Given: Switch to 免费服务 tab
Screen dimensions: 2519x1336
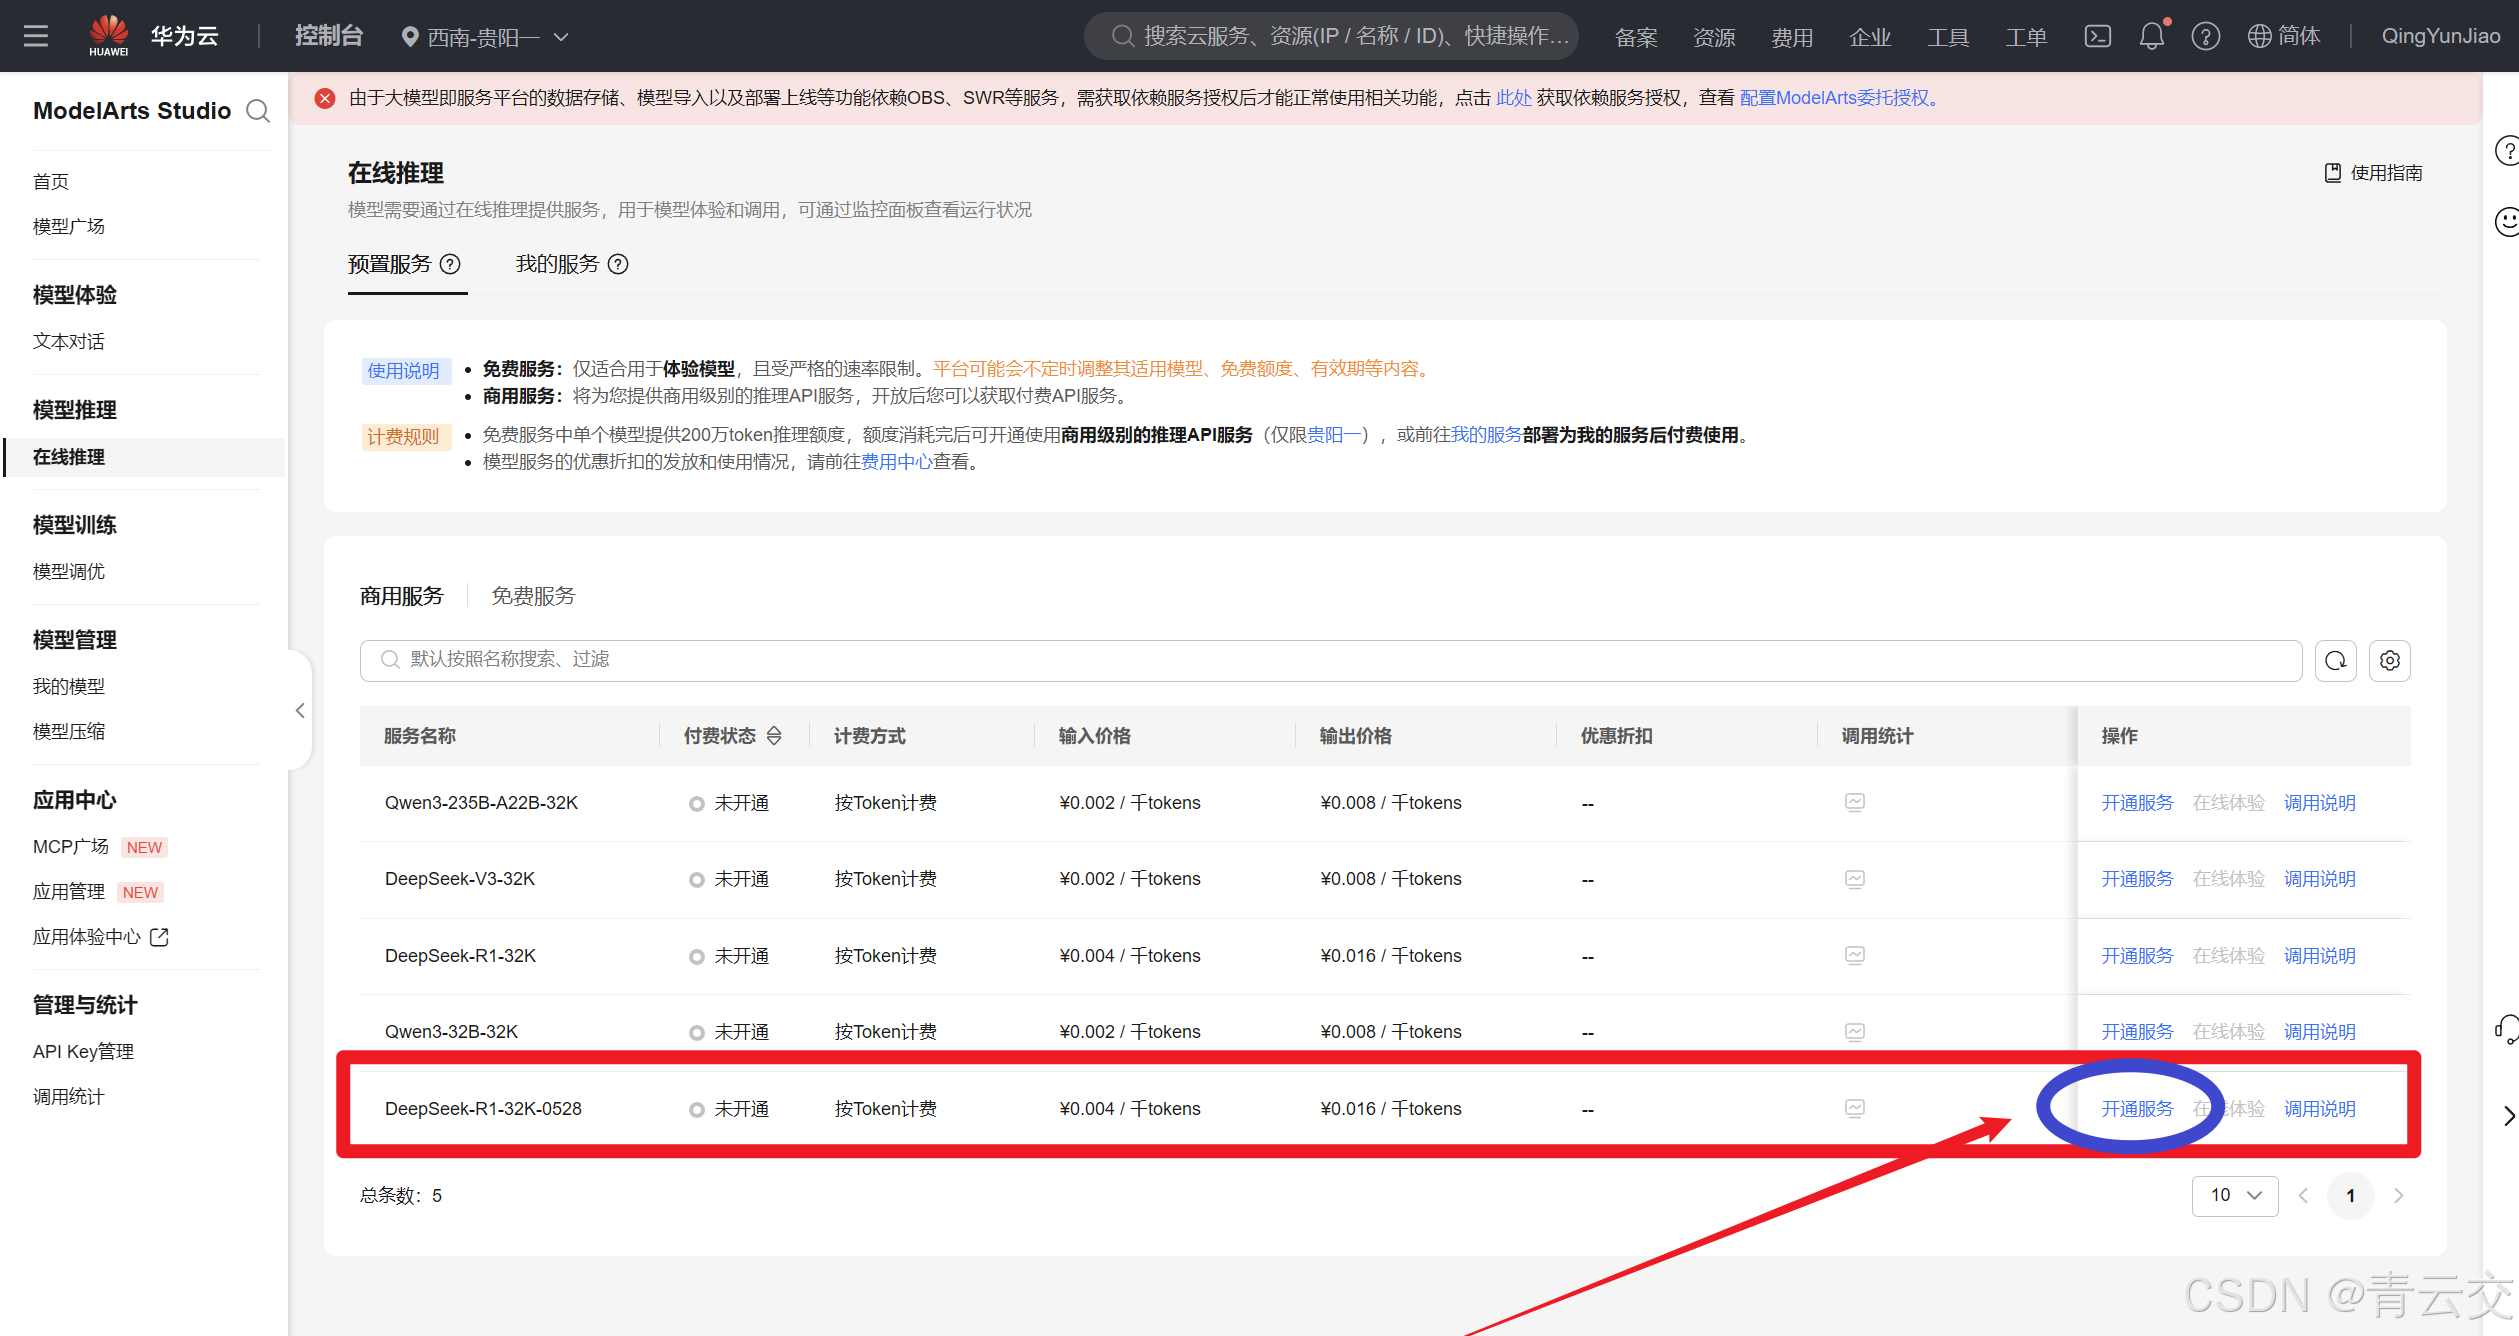Looking at the screenshot, I should click(x=533, y=597).
